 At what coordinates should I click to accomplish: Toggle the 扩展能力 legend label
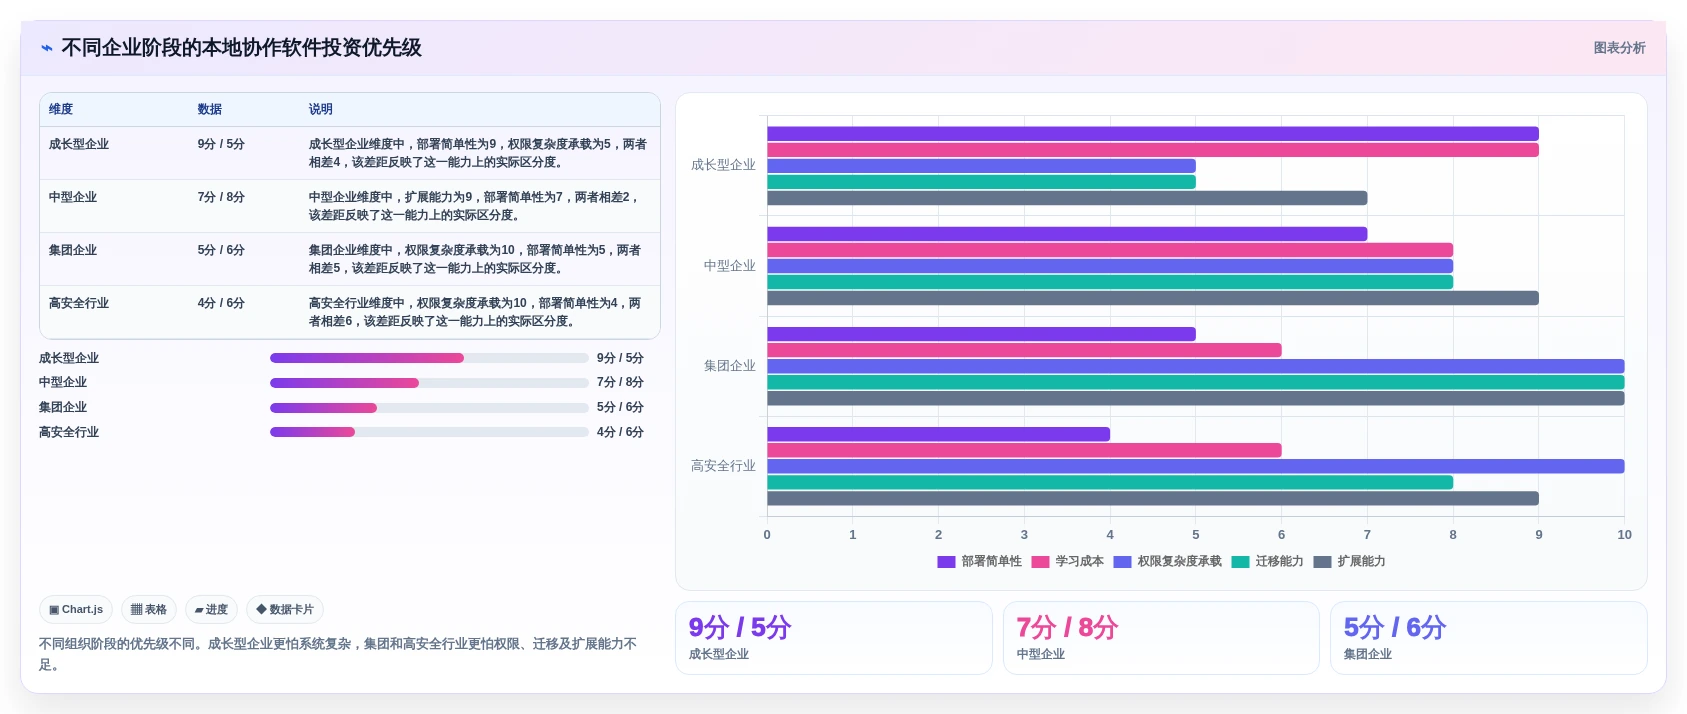pos(1361,562)
